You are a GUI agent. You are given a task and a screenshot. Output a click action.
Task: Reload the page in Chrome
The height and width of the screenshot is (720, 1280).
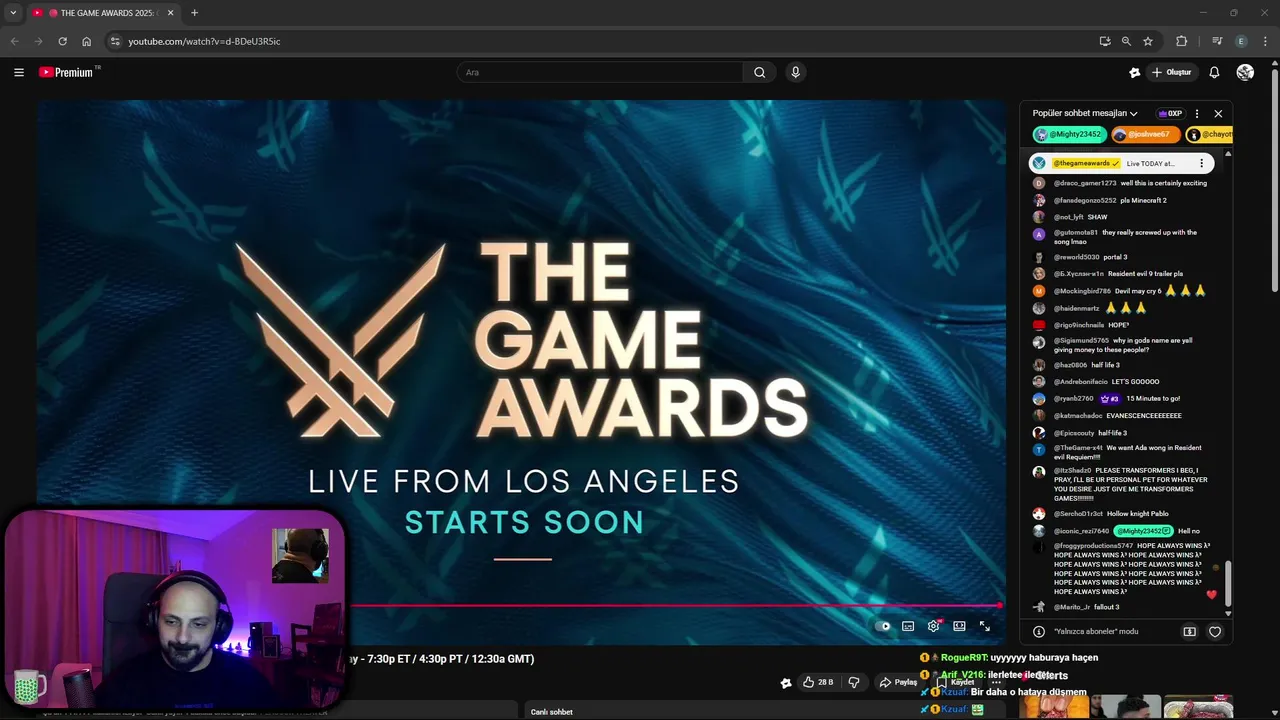tap(62, 41)
